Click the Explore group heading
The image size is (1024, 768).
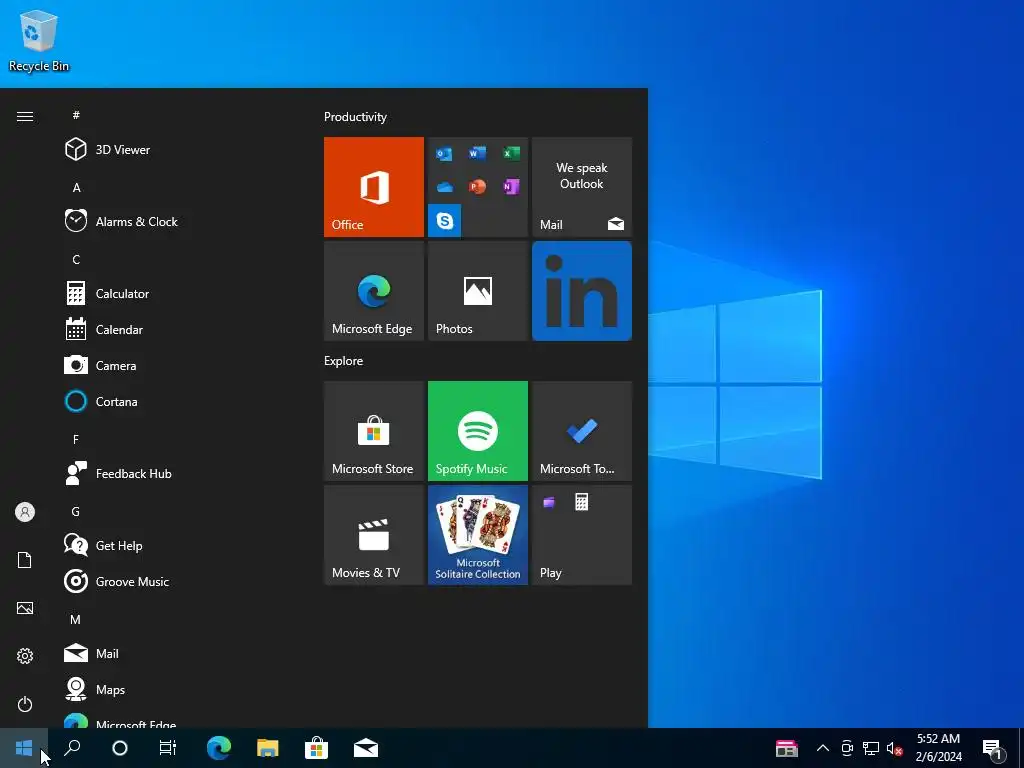click(344, 361)
